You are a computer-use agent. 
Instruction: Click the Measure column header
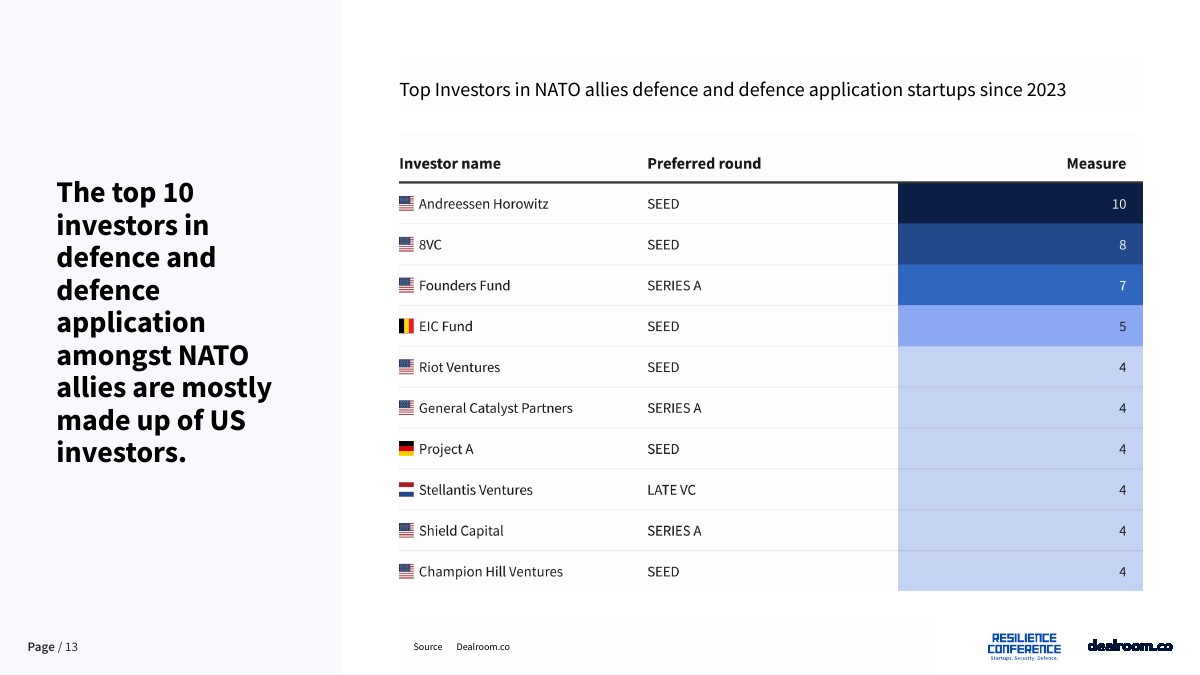pyautogui.click(x=1095, y=164)
